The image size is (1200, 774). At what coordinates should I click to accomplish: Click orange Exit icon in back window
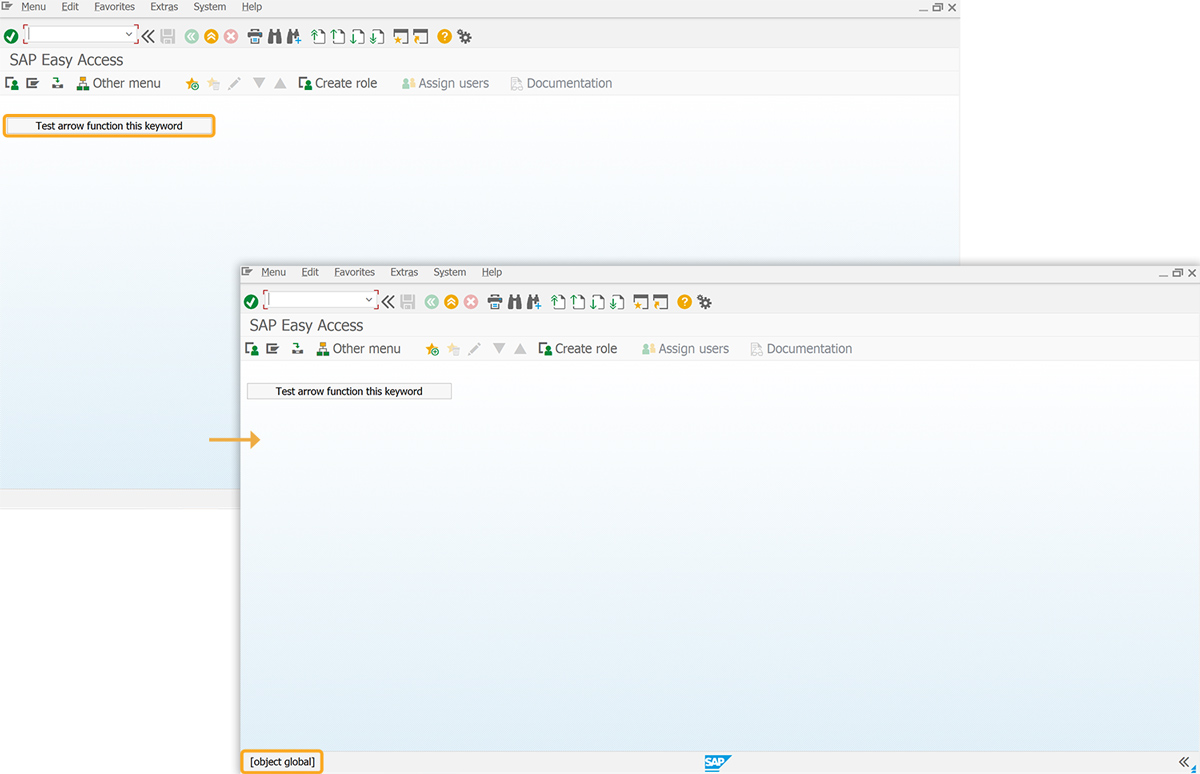211,36
